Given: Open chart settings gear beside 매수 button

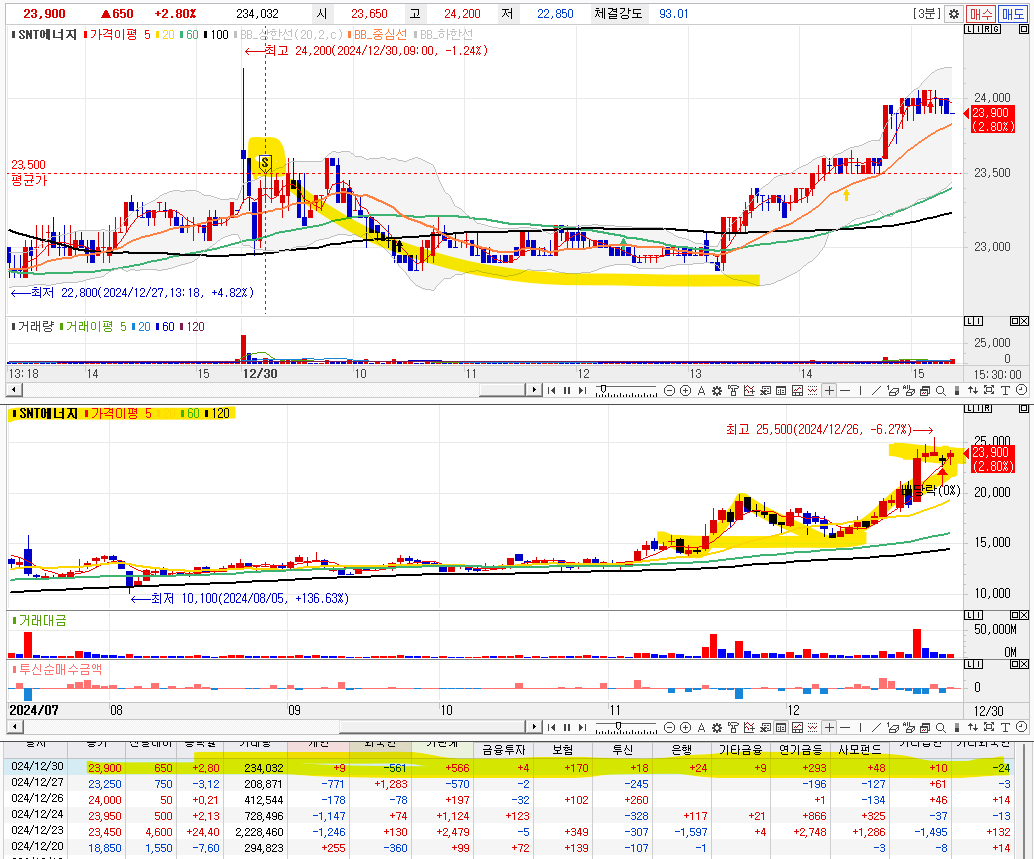Looking at the screenshot, I should coord(954,14).
